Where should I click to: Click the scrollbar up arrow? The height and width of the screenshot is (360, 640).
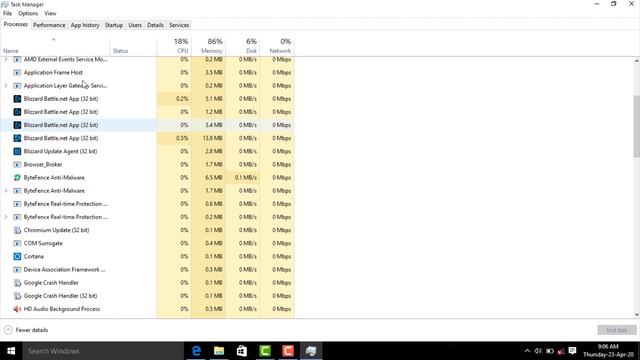[636, 61]
